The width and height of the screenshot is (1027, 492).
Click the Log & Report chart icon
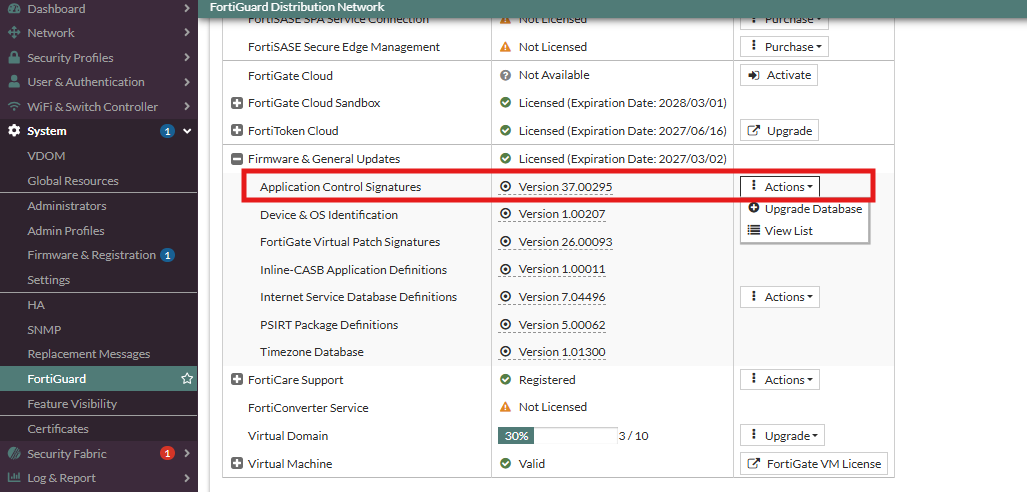pyautogui.click(x=14, y=478)
